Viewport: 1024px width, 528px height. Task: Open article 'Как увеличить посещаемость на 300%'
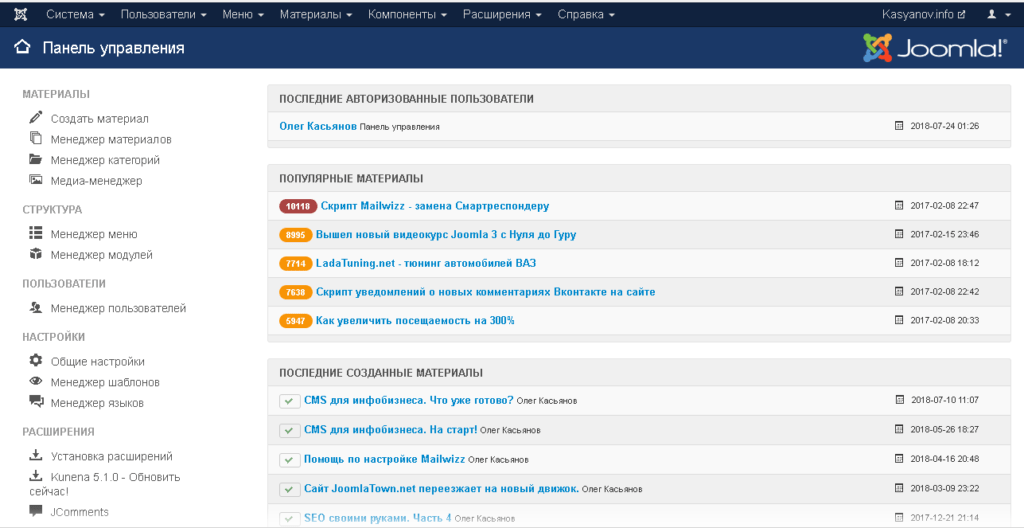(x=415, y=321)
